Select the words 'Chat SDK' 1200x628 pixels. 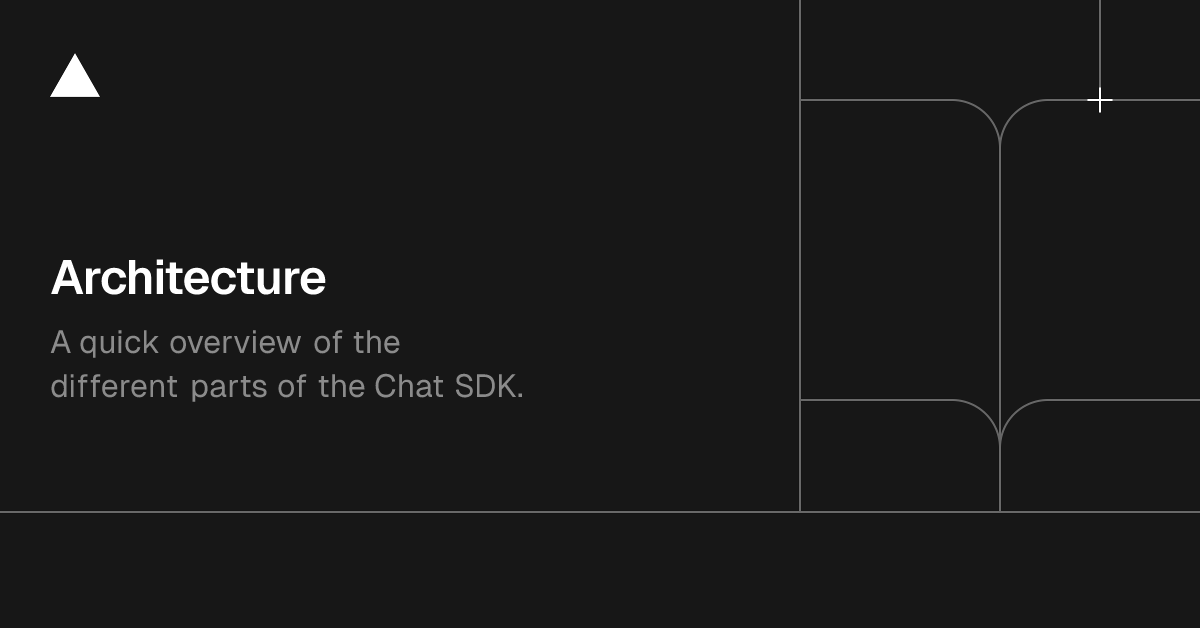(447, 387)
